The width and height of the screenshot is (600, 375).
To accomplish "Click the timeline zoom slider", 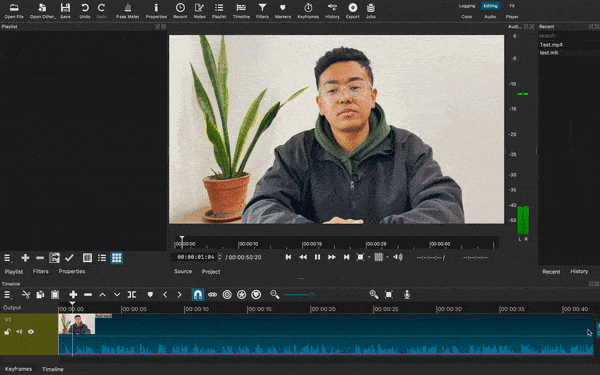I will click(x=300, y=295).
